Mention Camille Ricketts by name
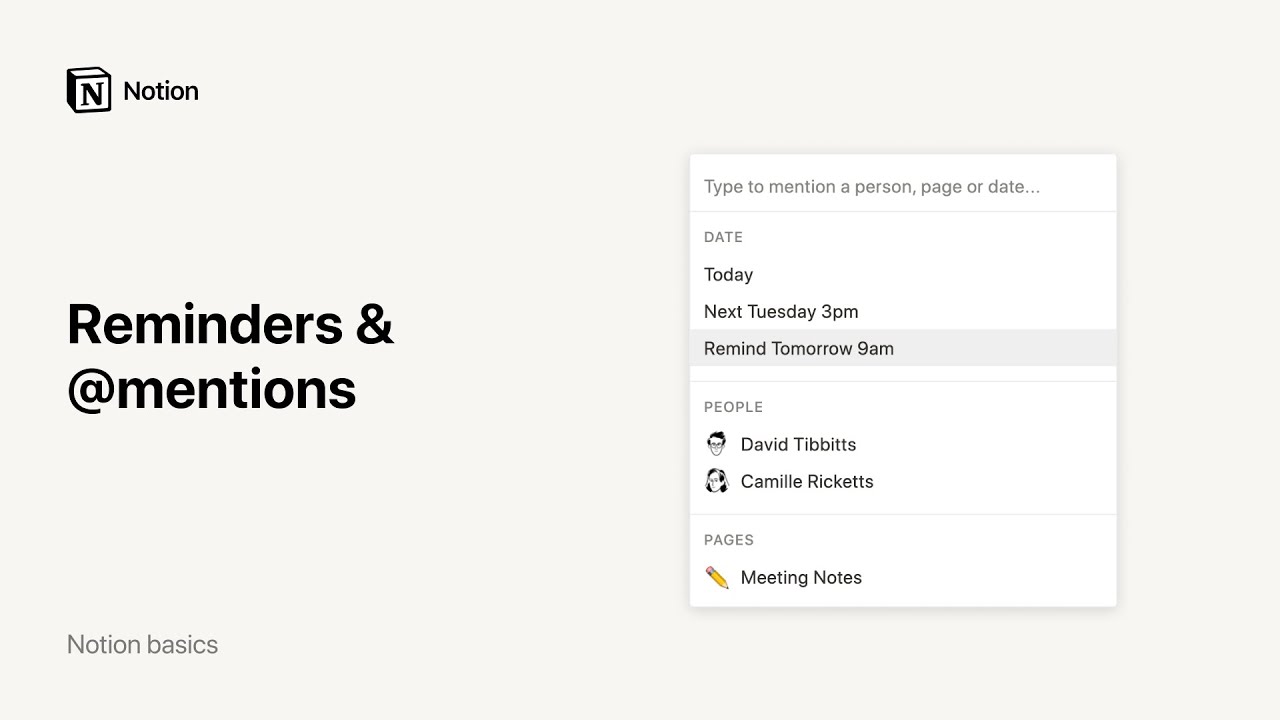The height and width of the screenshot is (720, 1280). (x=807, y=482)
